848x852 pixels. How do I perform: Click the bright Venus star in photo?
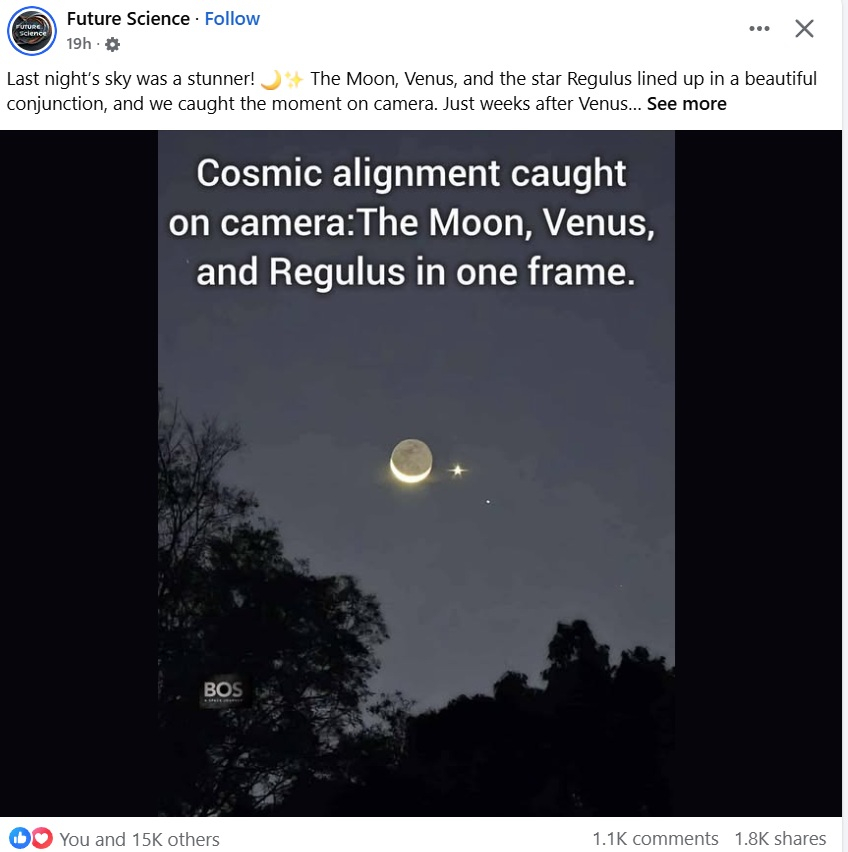(458, 469)
